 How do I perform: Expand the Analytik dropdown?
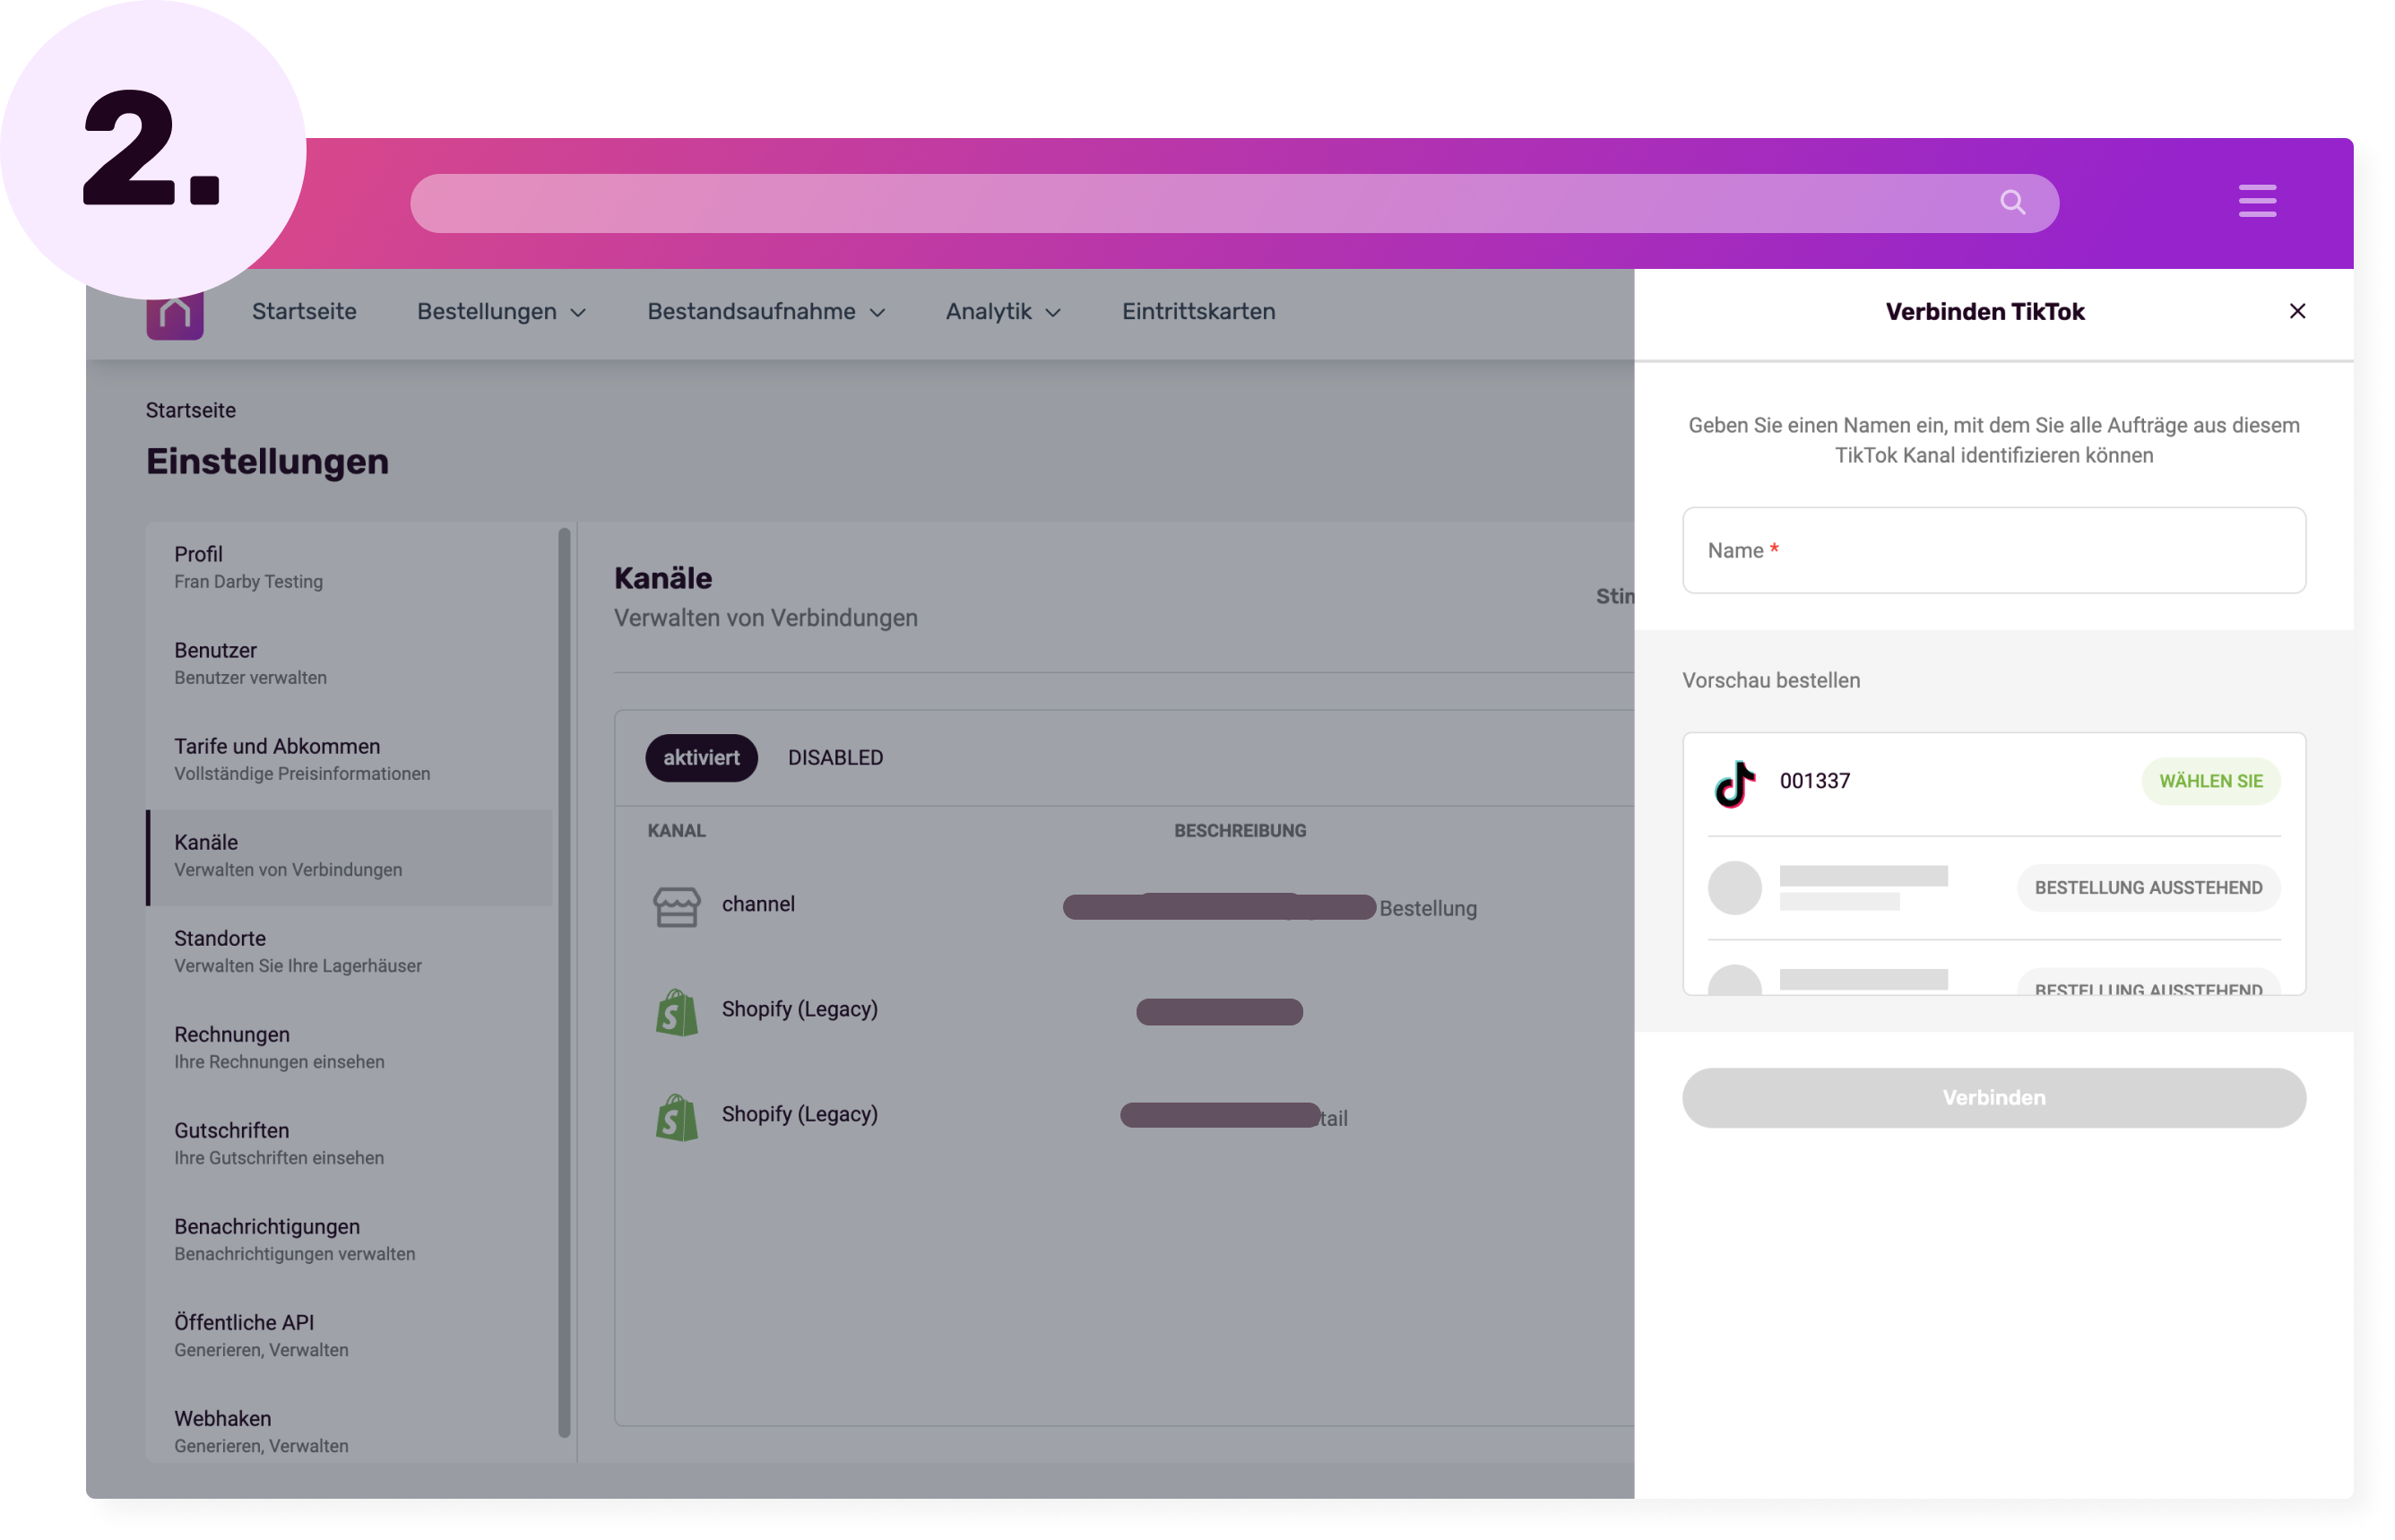click(x=1002, y=312)
